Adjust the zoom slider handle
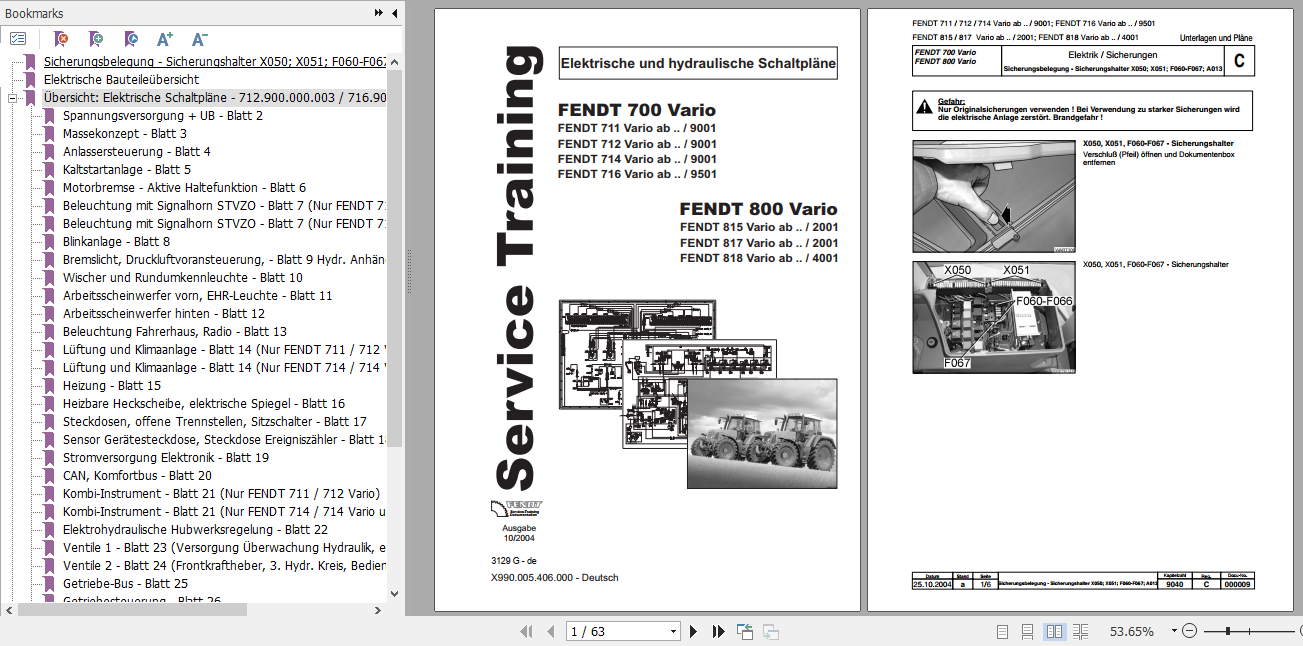 click(1227, 631)
